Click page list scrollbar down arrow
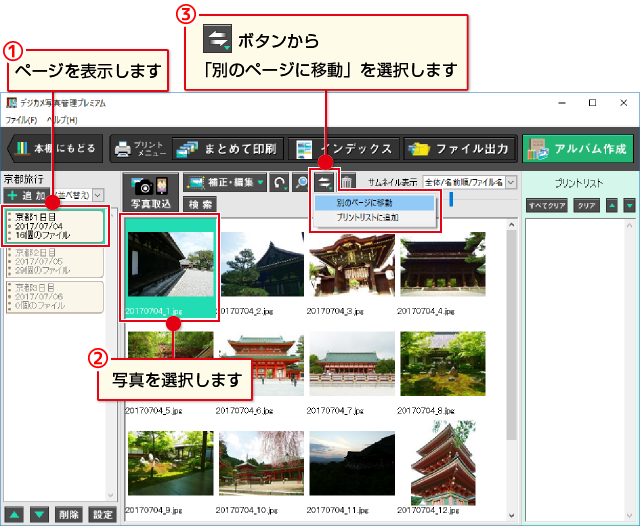The height and width of the screenshot is (528, 640). [x=111, y=496]
